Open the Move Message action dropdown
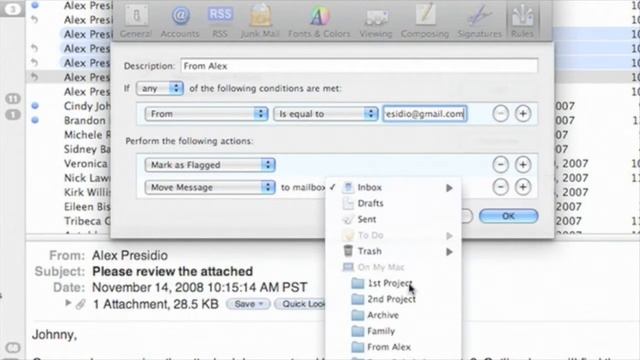640x360 pixels. point(210,187)
